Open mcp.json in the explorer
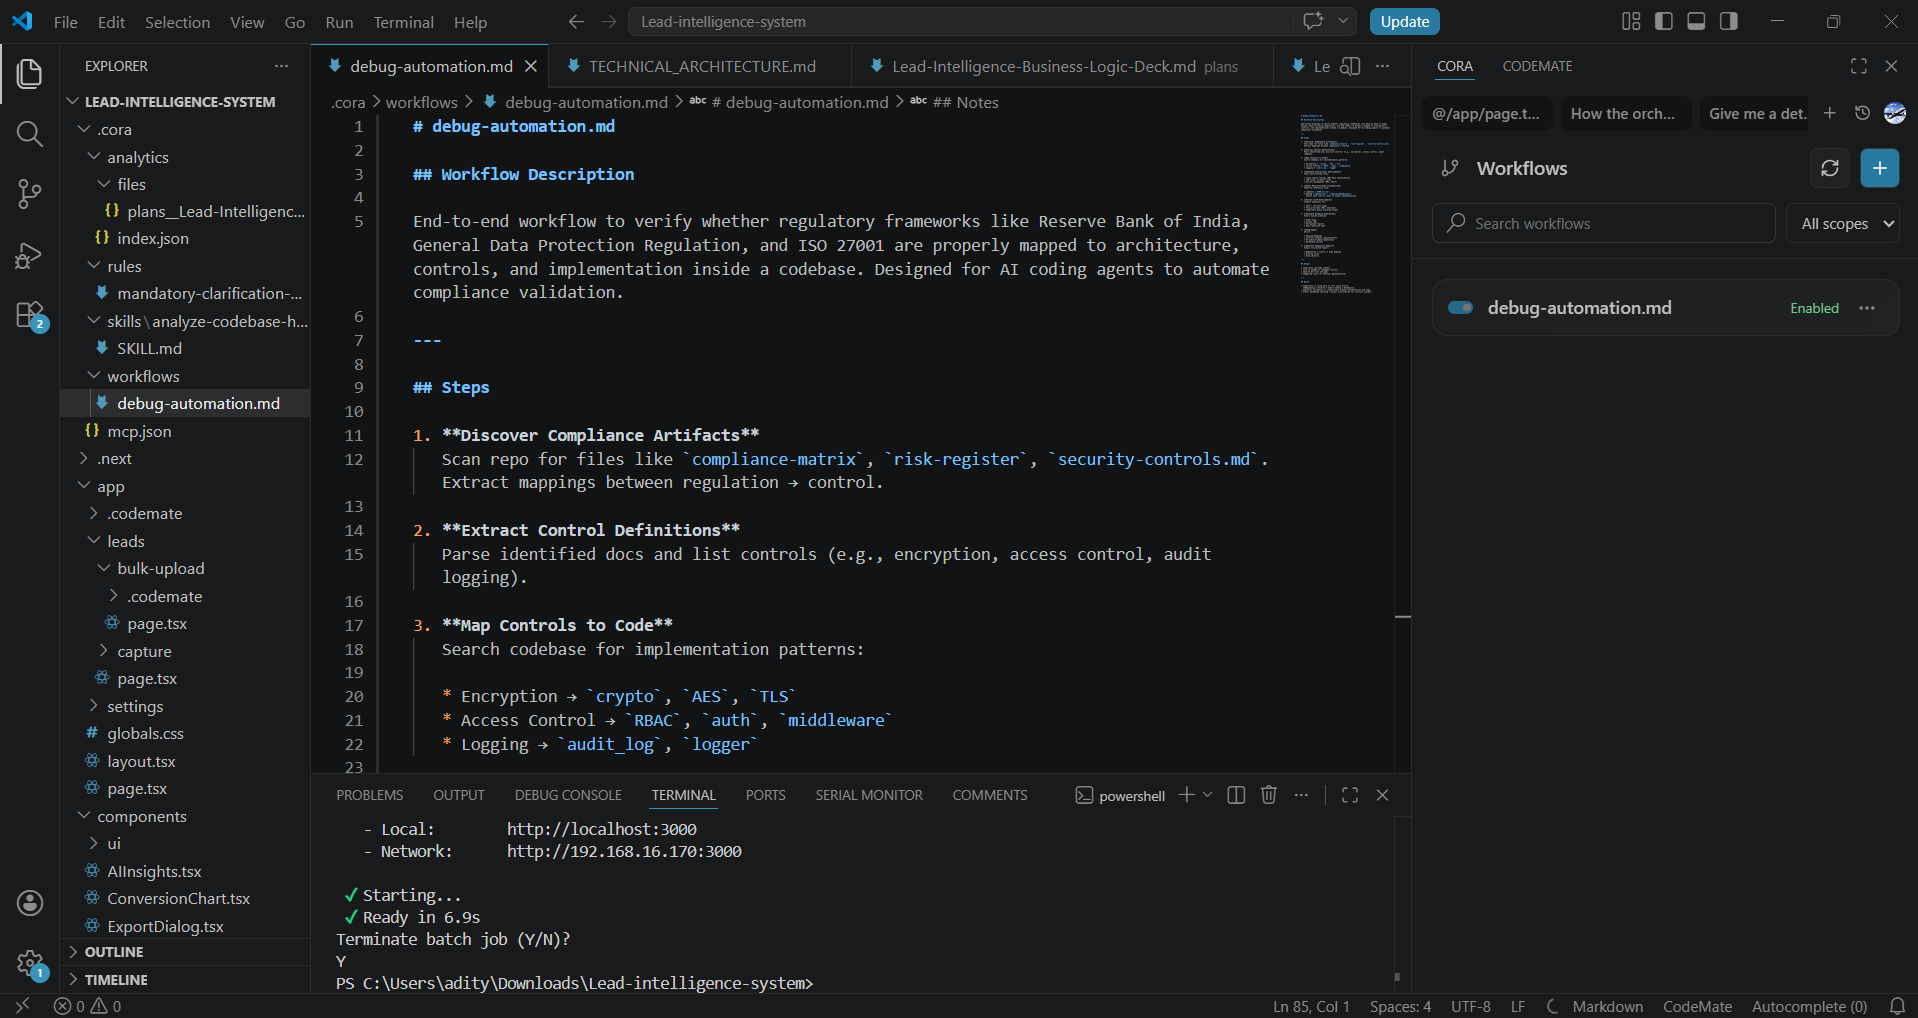The image size is (1918, 1018). point(139,431)
